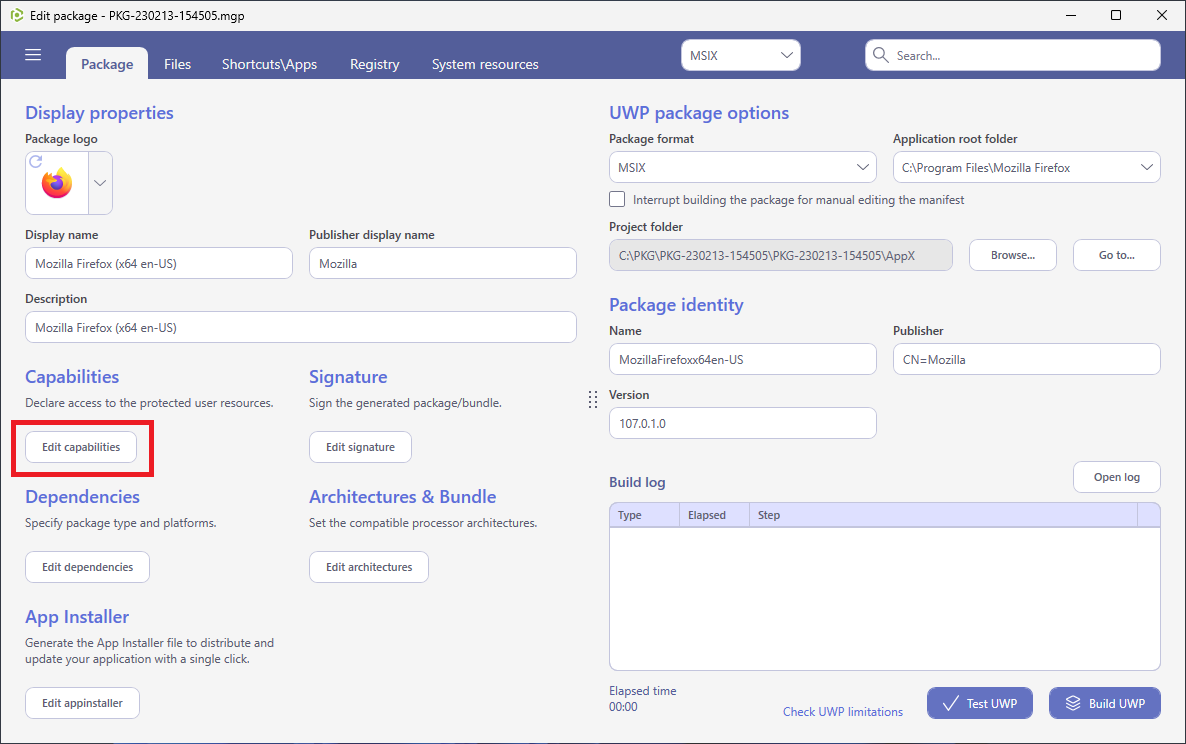Screen dimensions: 1186x744
Task: Open the Shortcuts\Apps tab
Action: coord(269,64)
